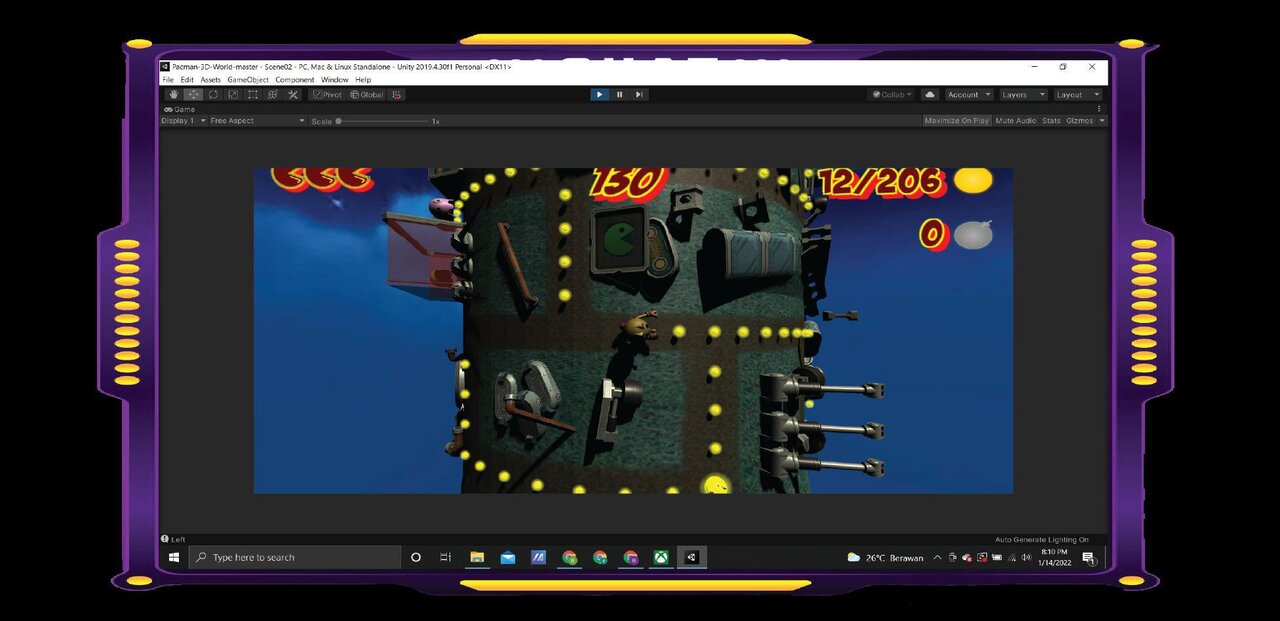Select the Hand tool in Unity toolbar
The width and height of the screenshot is (1280, 621).
173,95
